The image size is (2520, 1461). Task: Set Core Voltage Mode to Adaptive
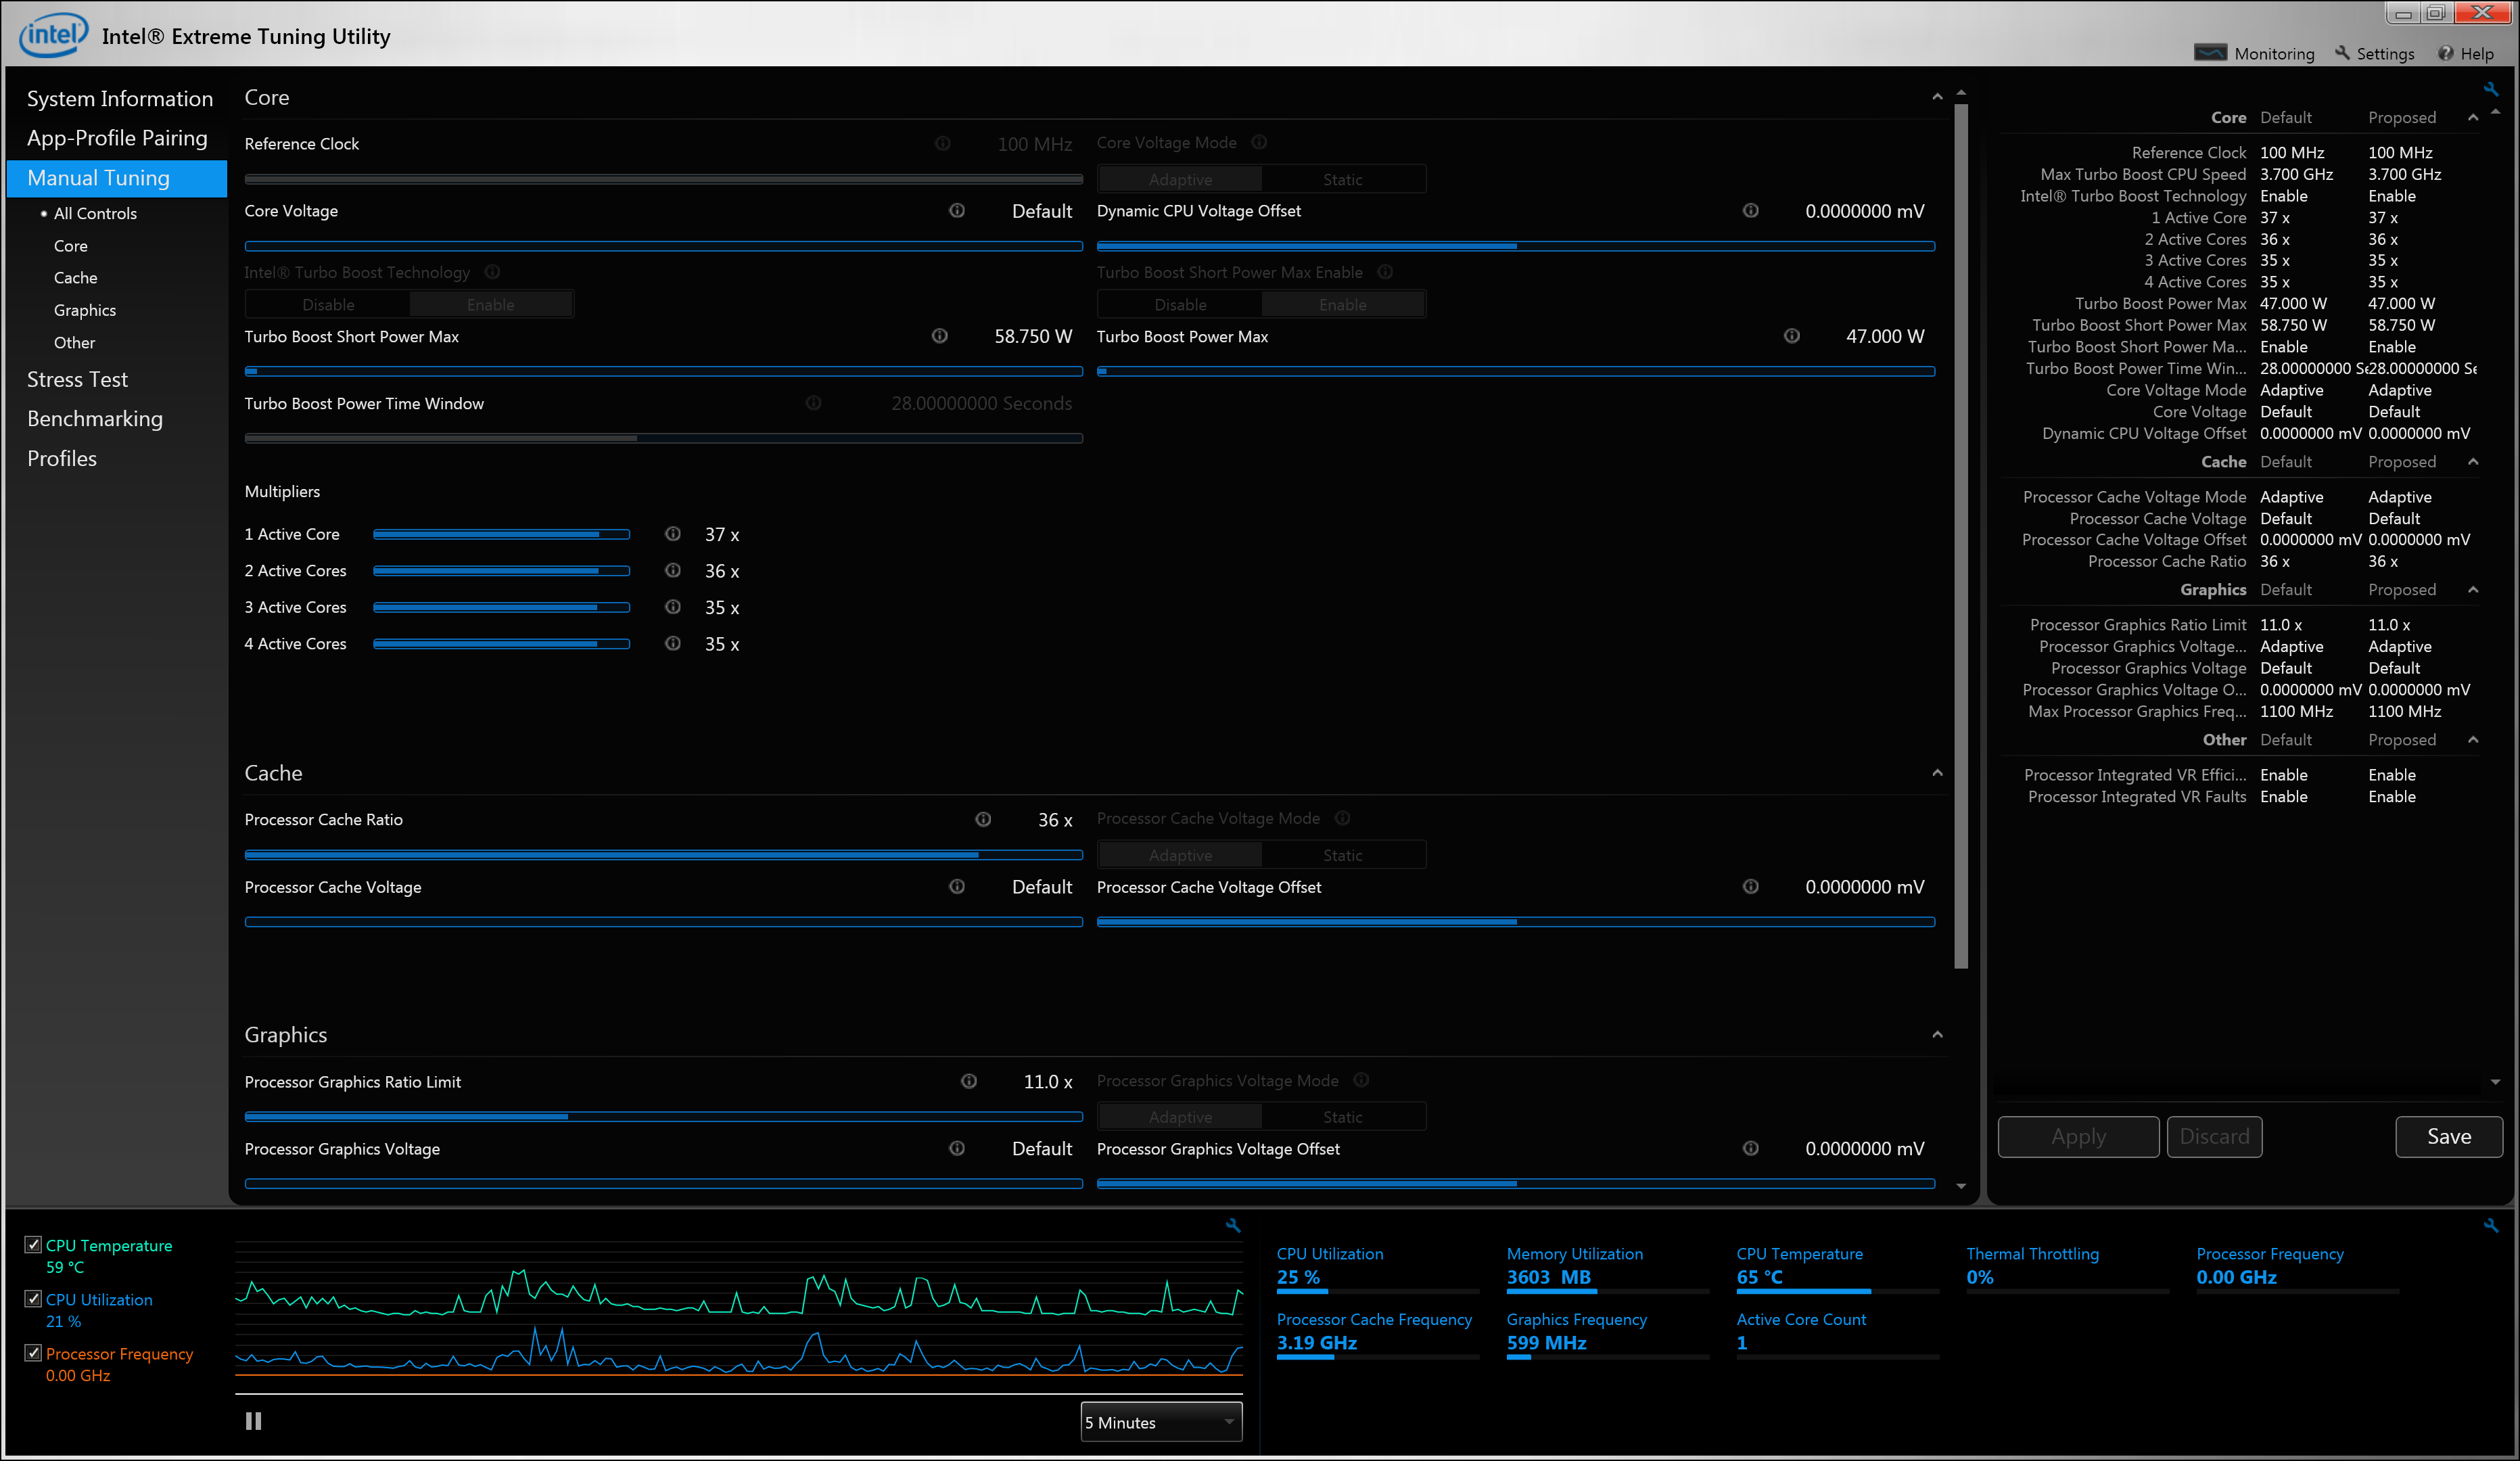pos(1180,179)
